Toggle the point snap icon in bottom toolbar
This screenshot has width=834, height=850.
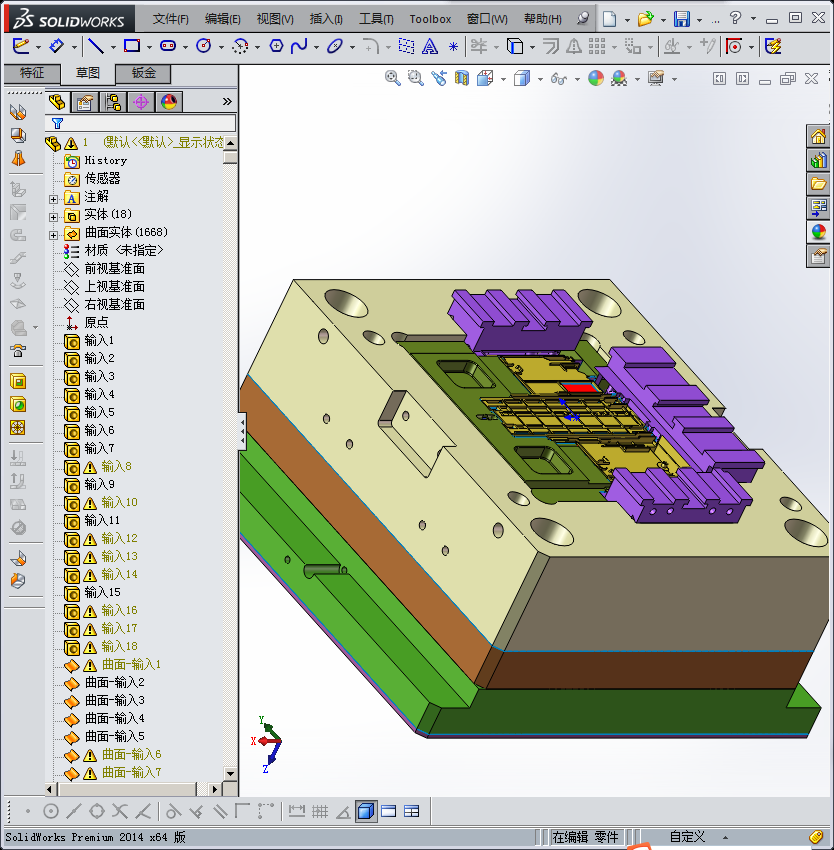point(28,811)
